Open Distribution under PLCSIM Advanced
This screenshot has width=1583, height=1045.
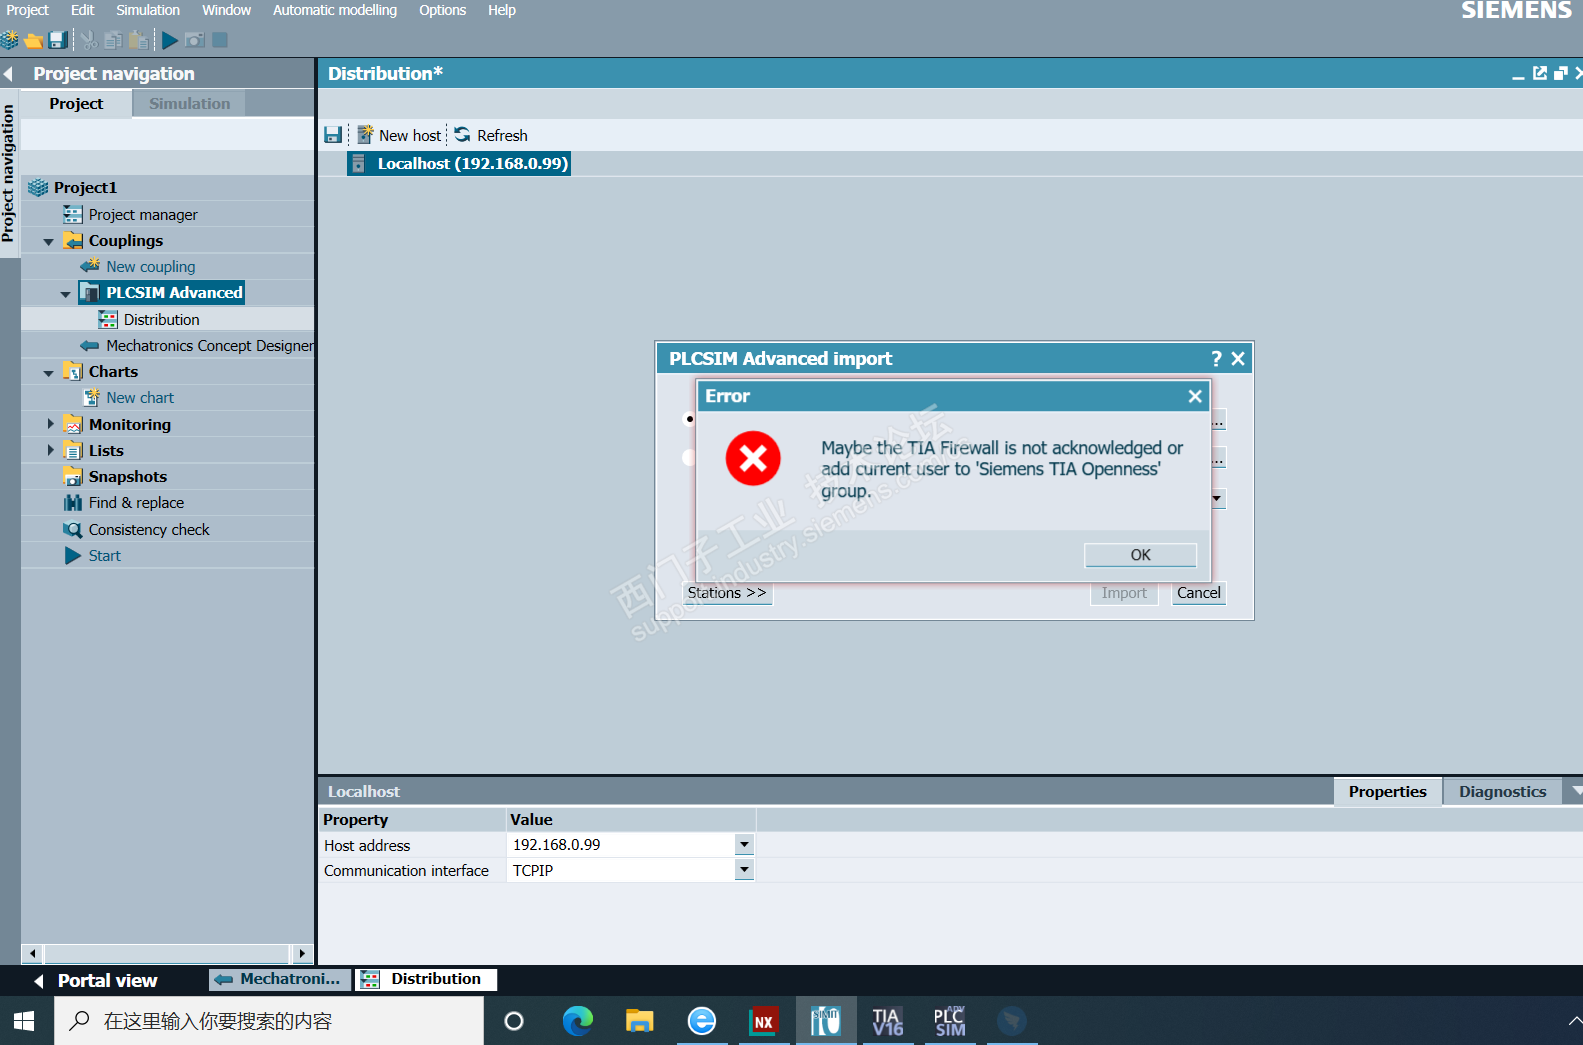[162, 320]
